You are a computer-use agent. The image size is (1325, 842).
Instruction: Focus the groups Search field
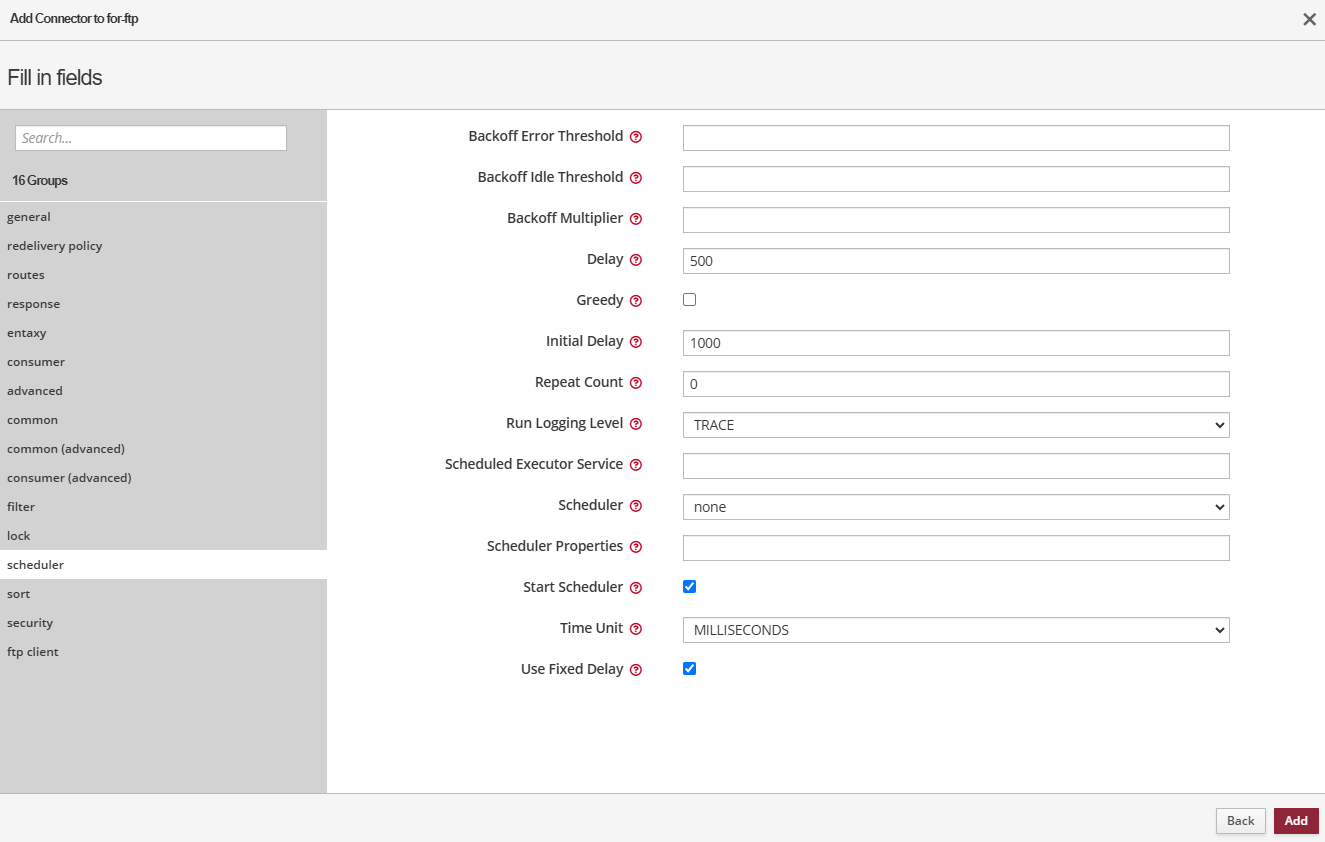pyautogui.click(x=151, y=138)
